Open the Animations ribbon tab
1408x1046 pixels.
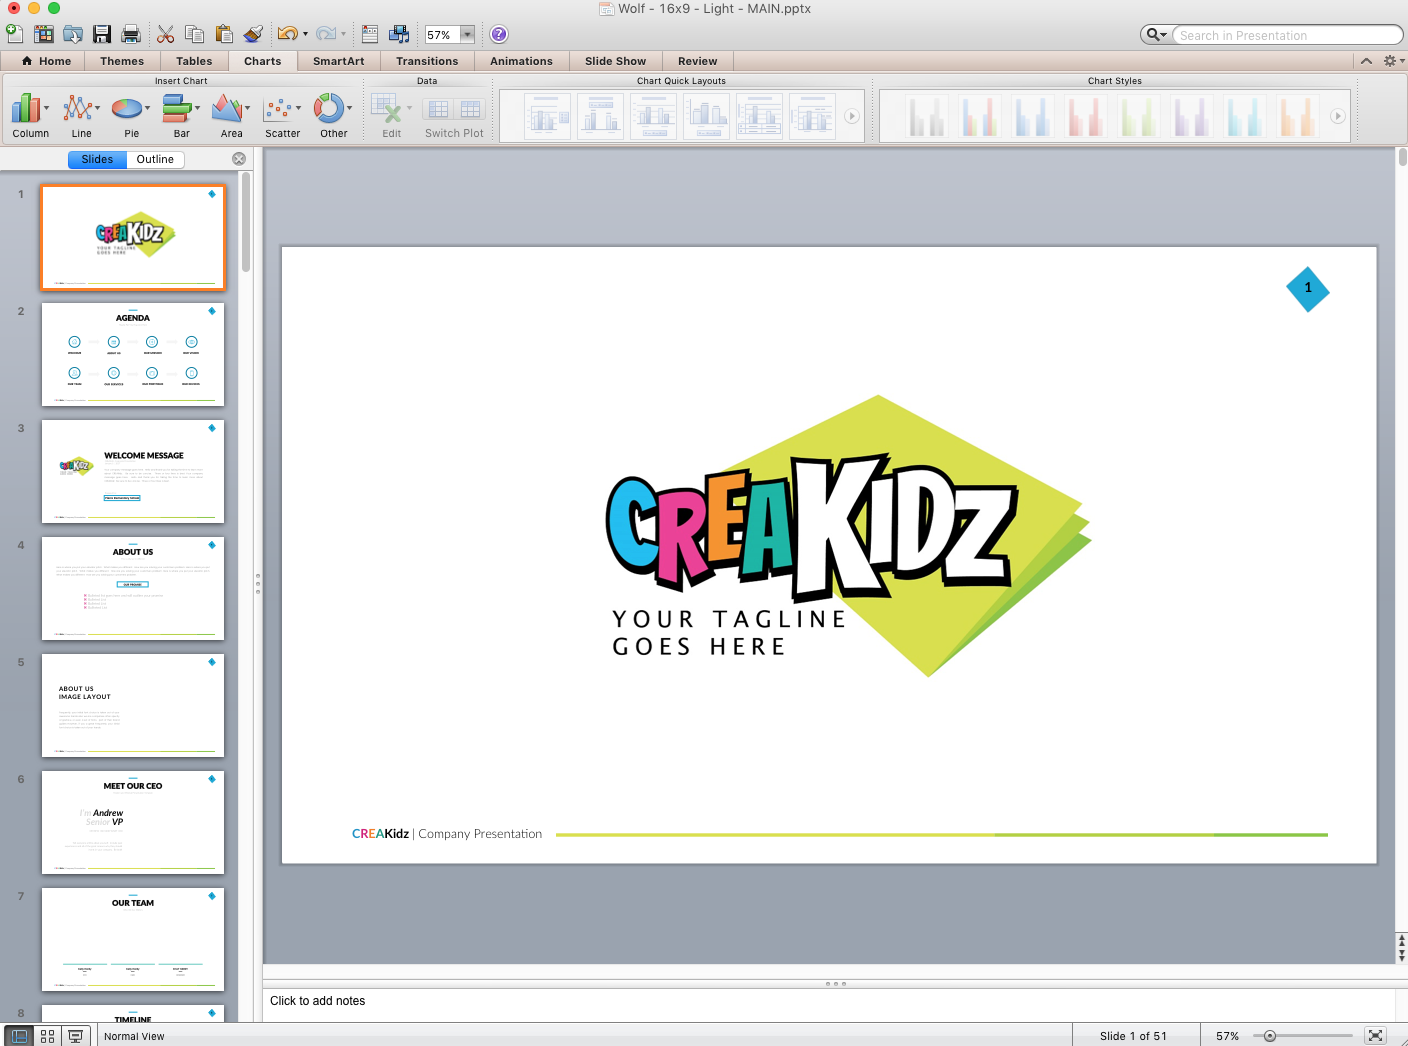click(x=521, y=61)
